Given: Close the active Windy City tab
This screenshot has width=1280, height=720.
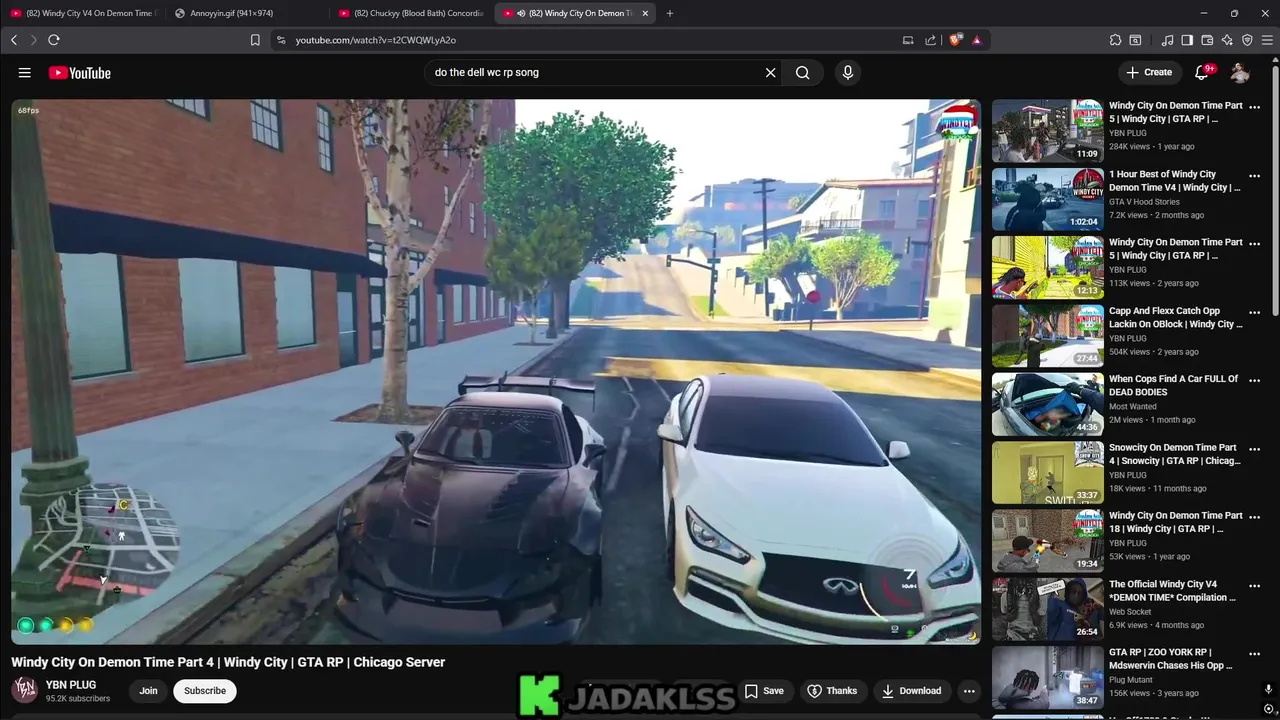Looking at the screenshot, I should [x=645, y=13].
